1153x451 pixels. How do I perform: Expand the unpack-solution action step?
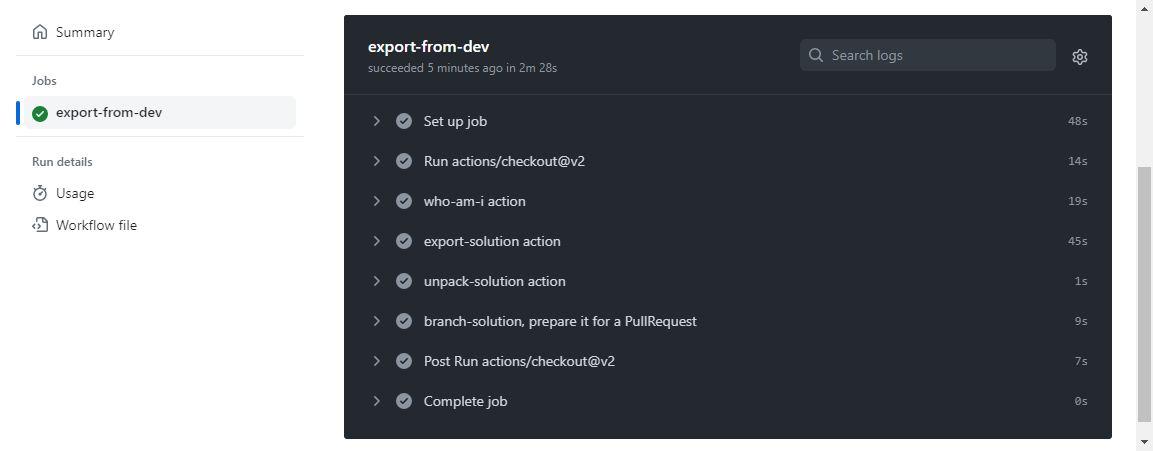click(x=376, y=281)
